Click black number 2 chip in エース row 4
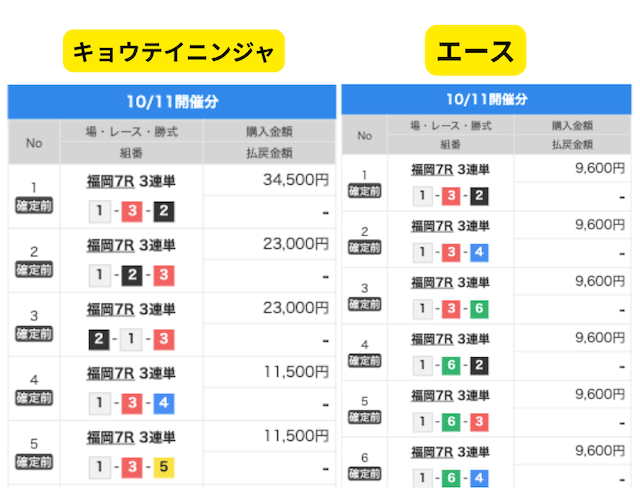The image size is (640, 489). 480,363
